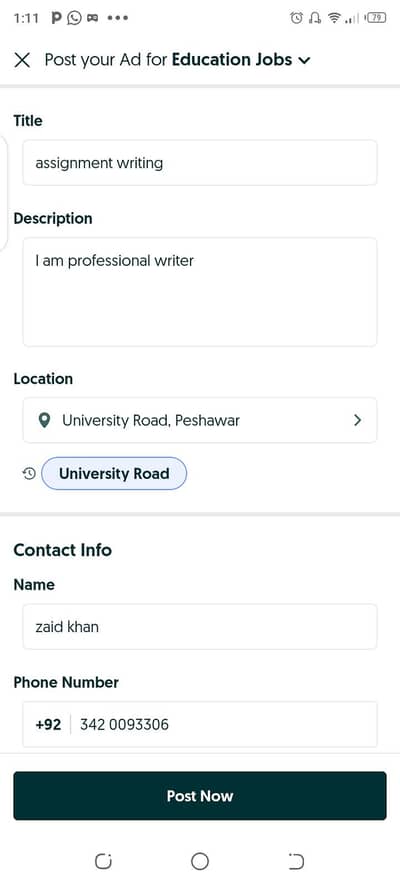Tap the location pin icon

tap(44, 421)
